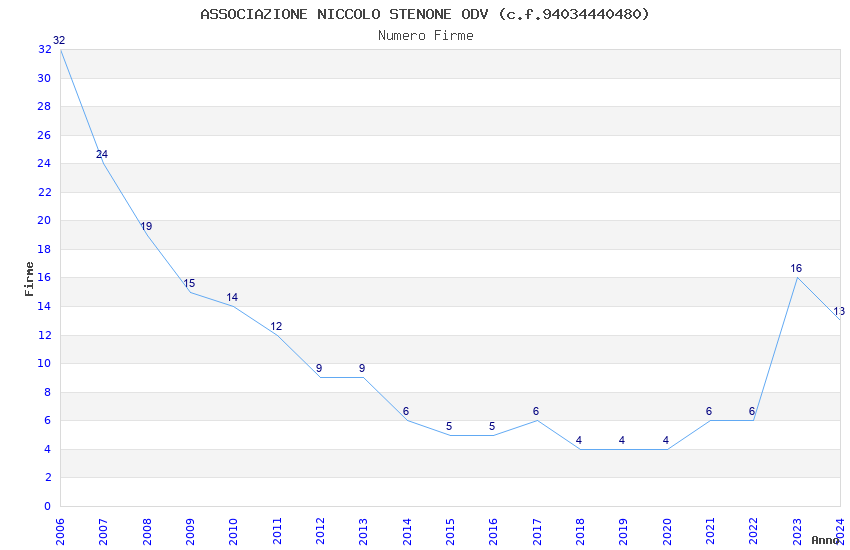This screenshot has height=550, width=850.
Task: Click the x-axis year 2014
Action: pos(407,532)
